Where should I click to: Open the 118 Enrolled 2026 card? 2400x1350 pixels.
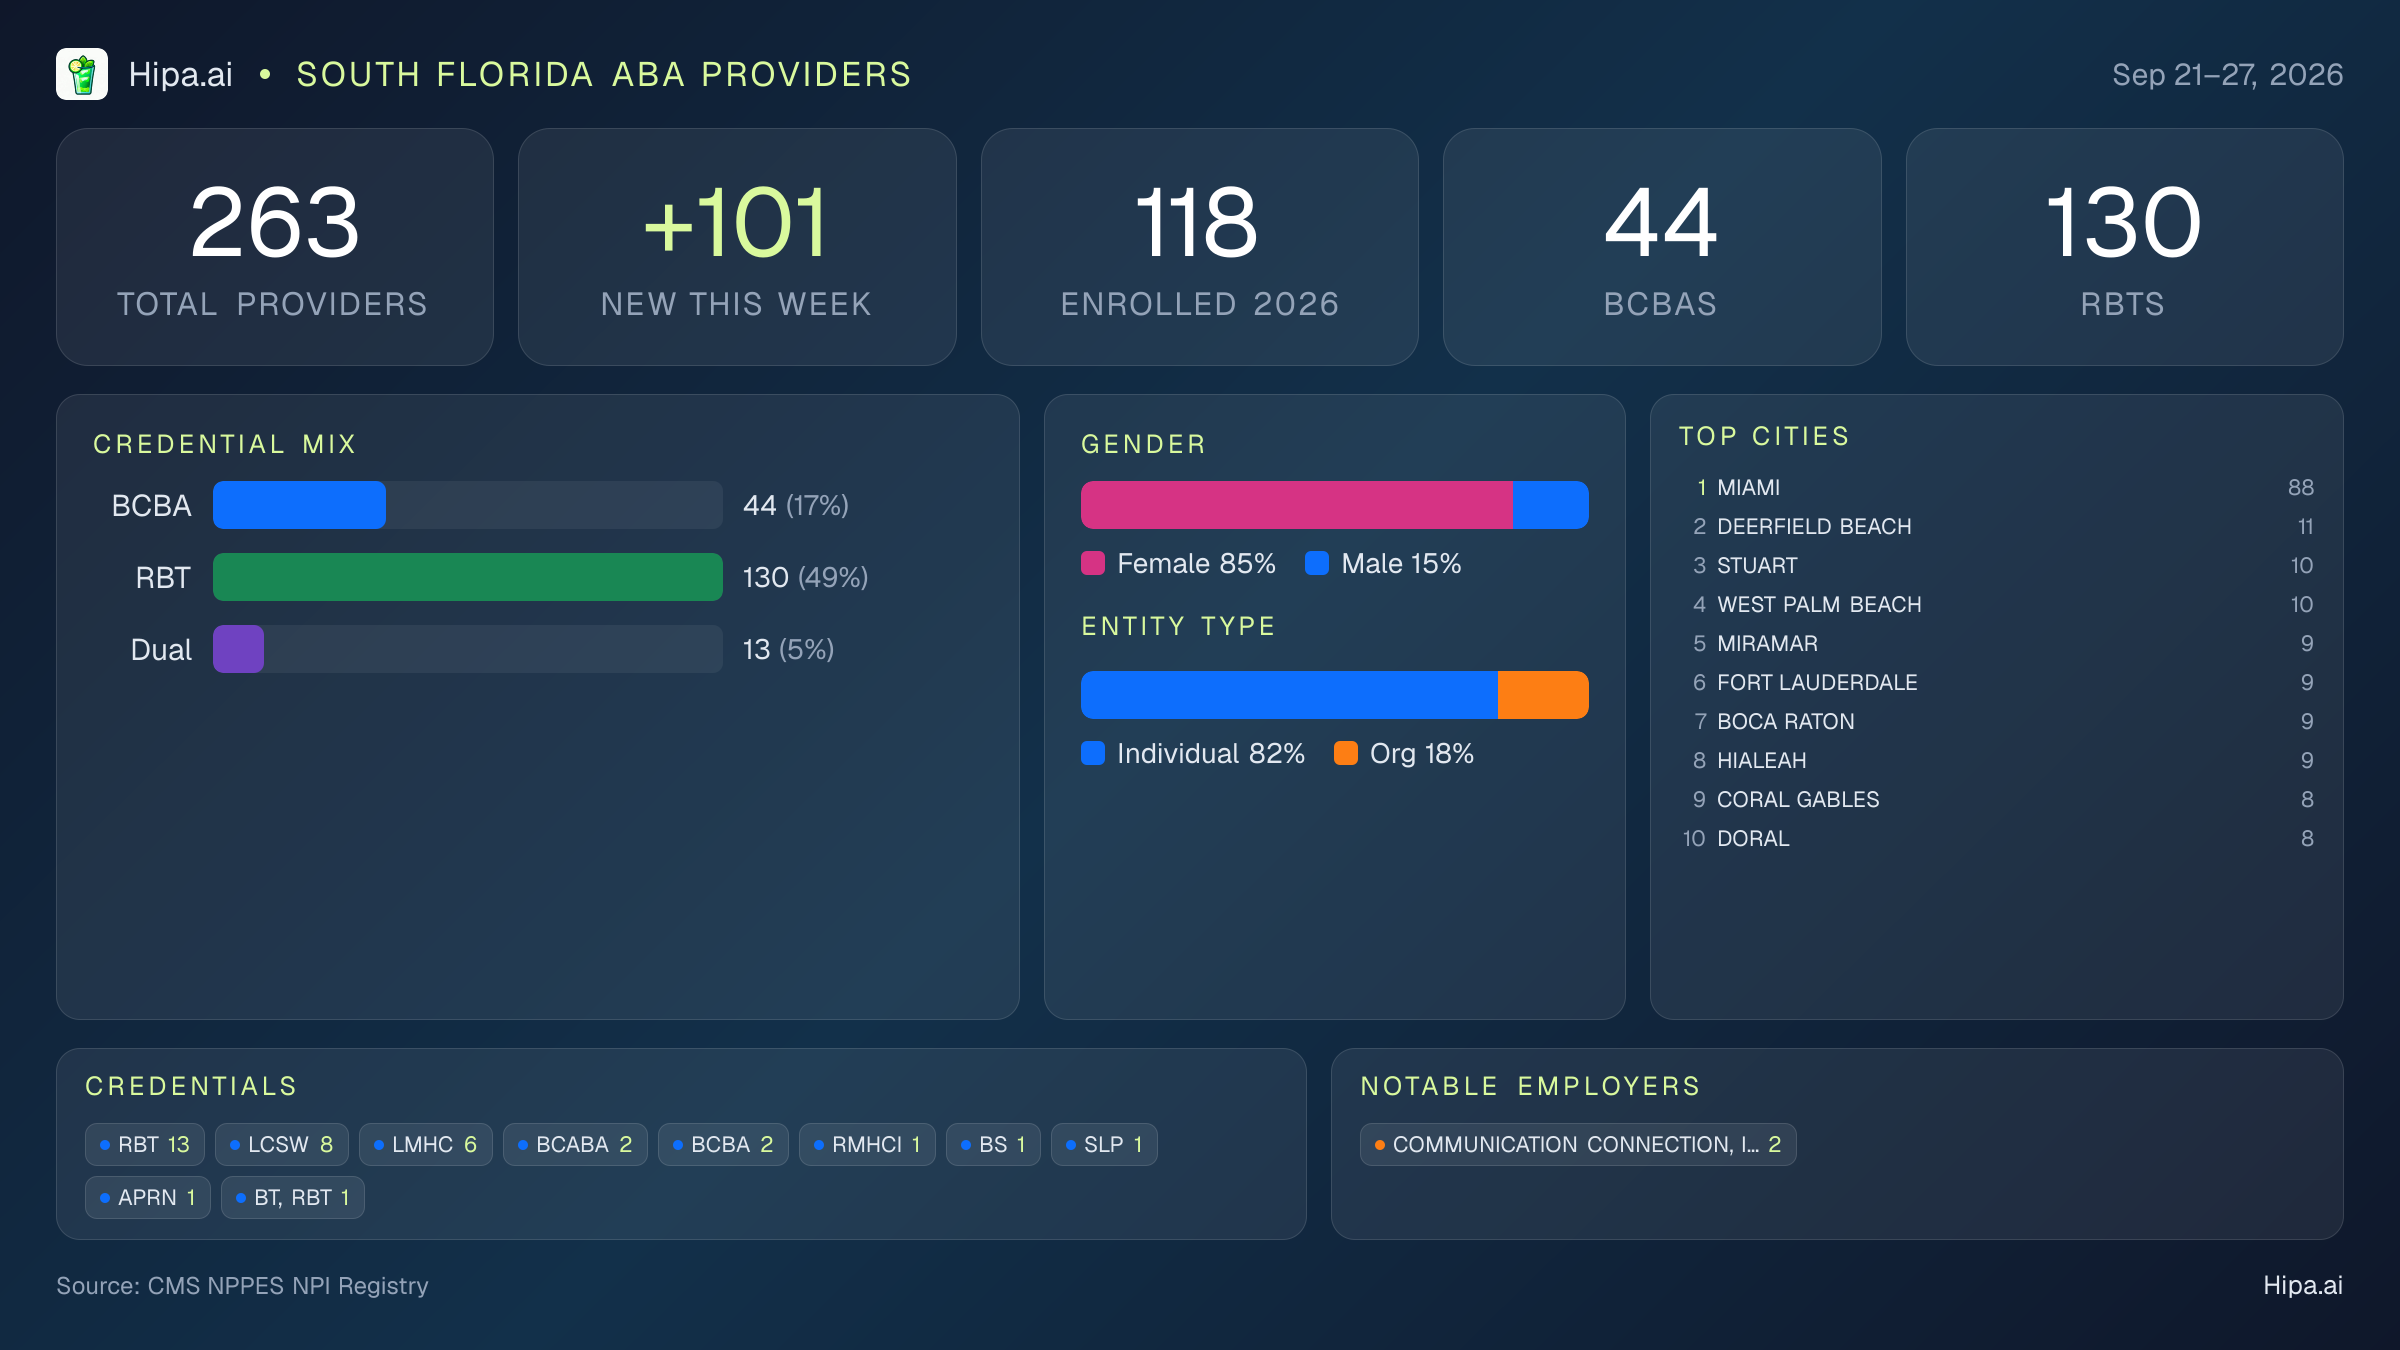[x=1200, y=247]
